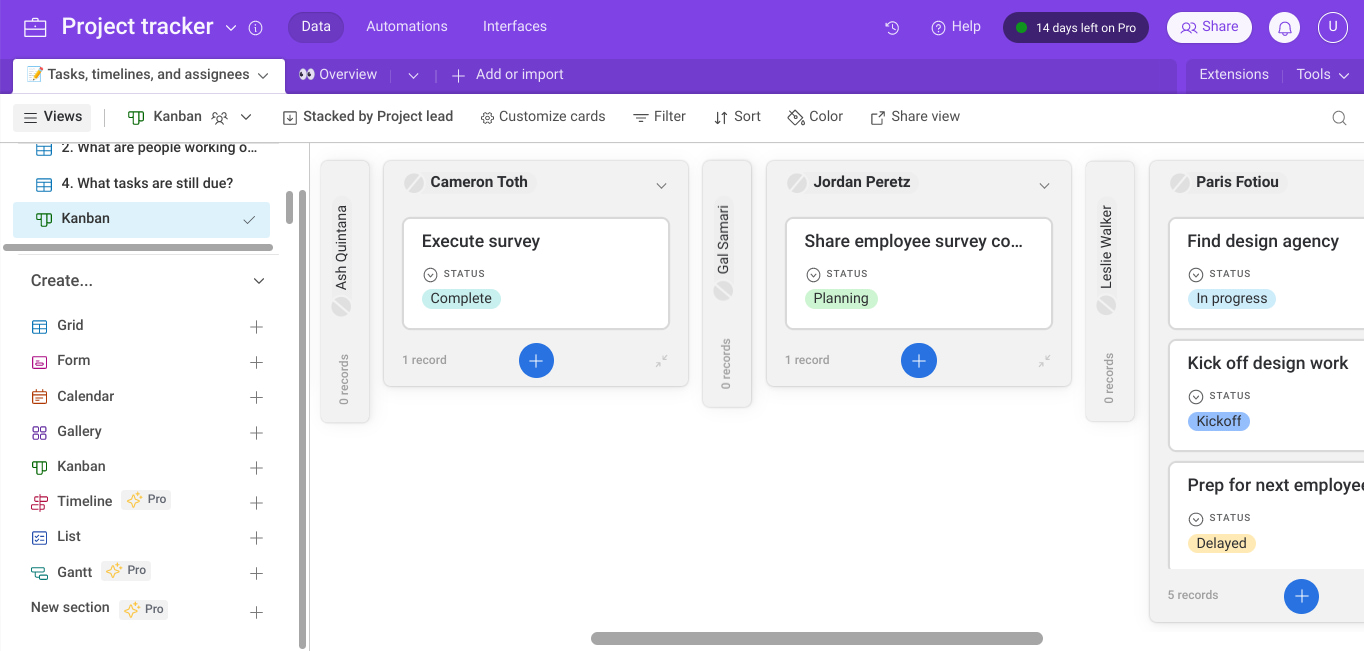
Task: Collapse the Create section chevron
Action: coord(259,281)
